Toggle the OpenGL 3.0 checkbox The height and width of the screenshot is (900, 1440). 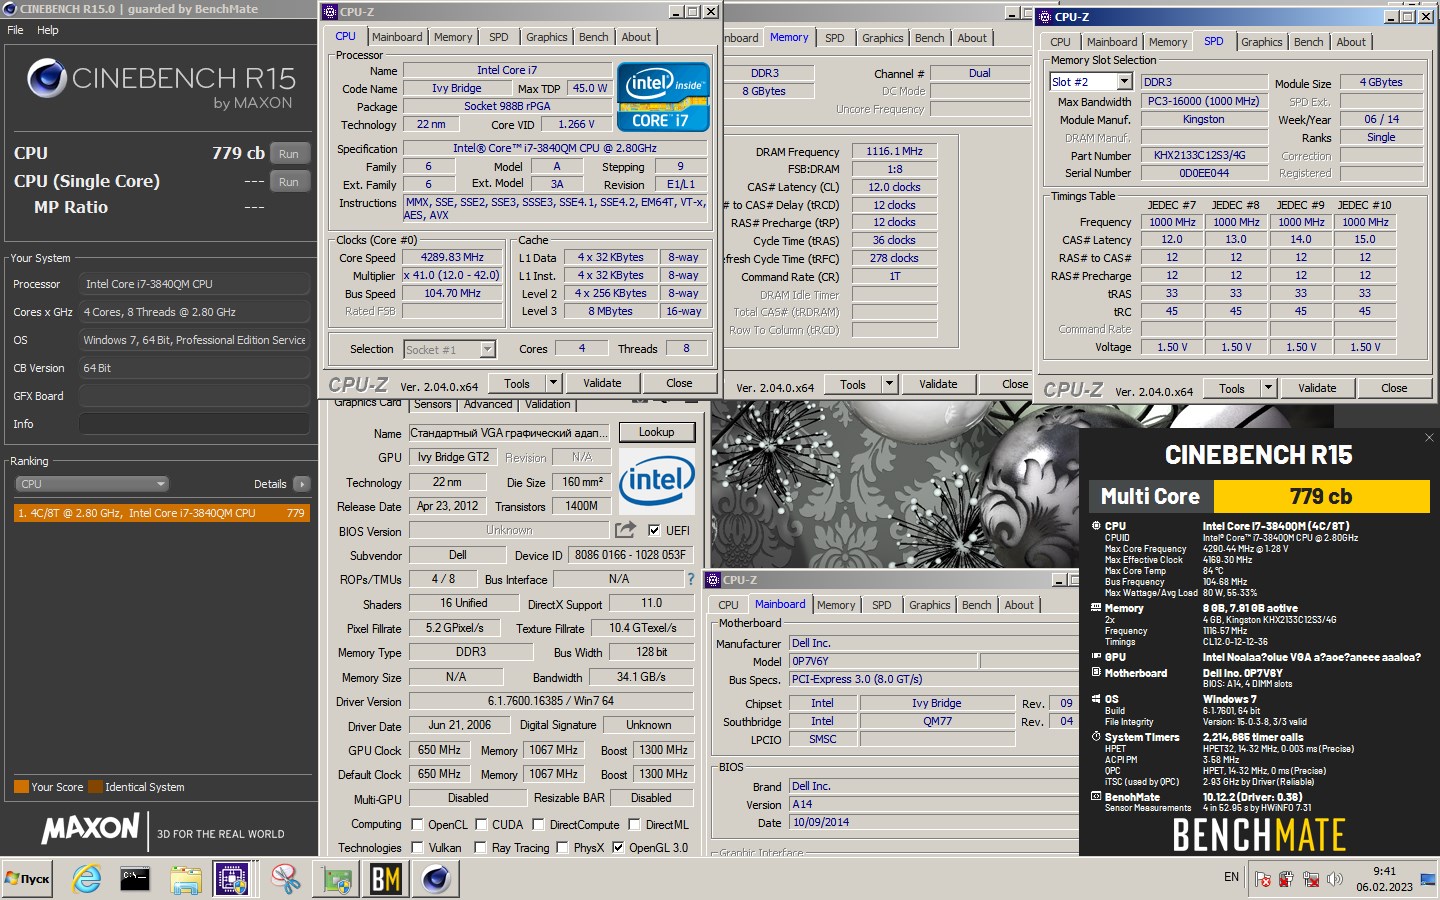tap(617, 847)
